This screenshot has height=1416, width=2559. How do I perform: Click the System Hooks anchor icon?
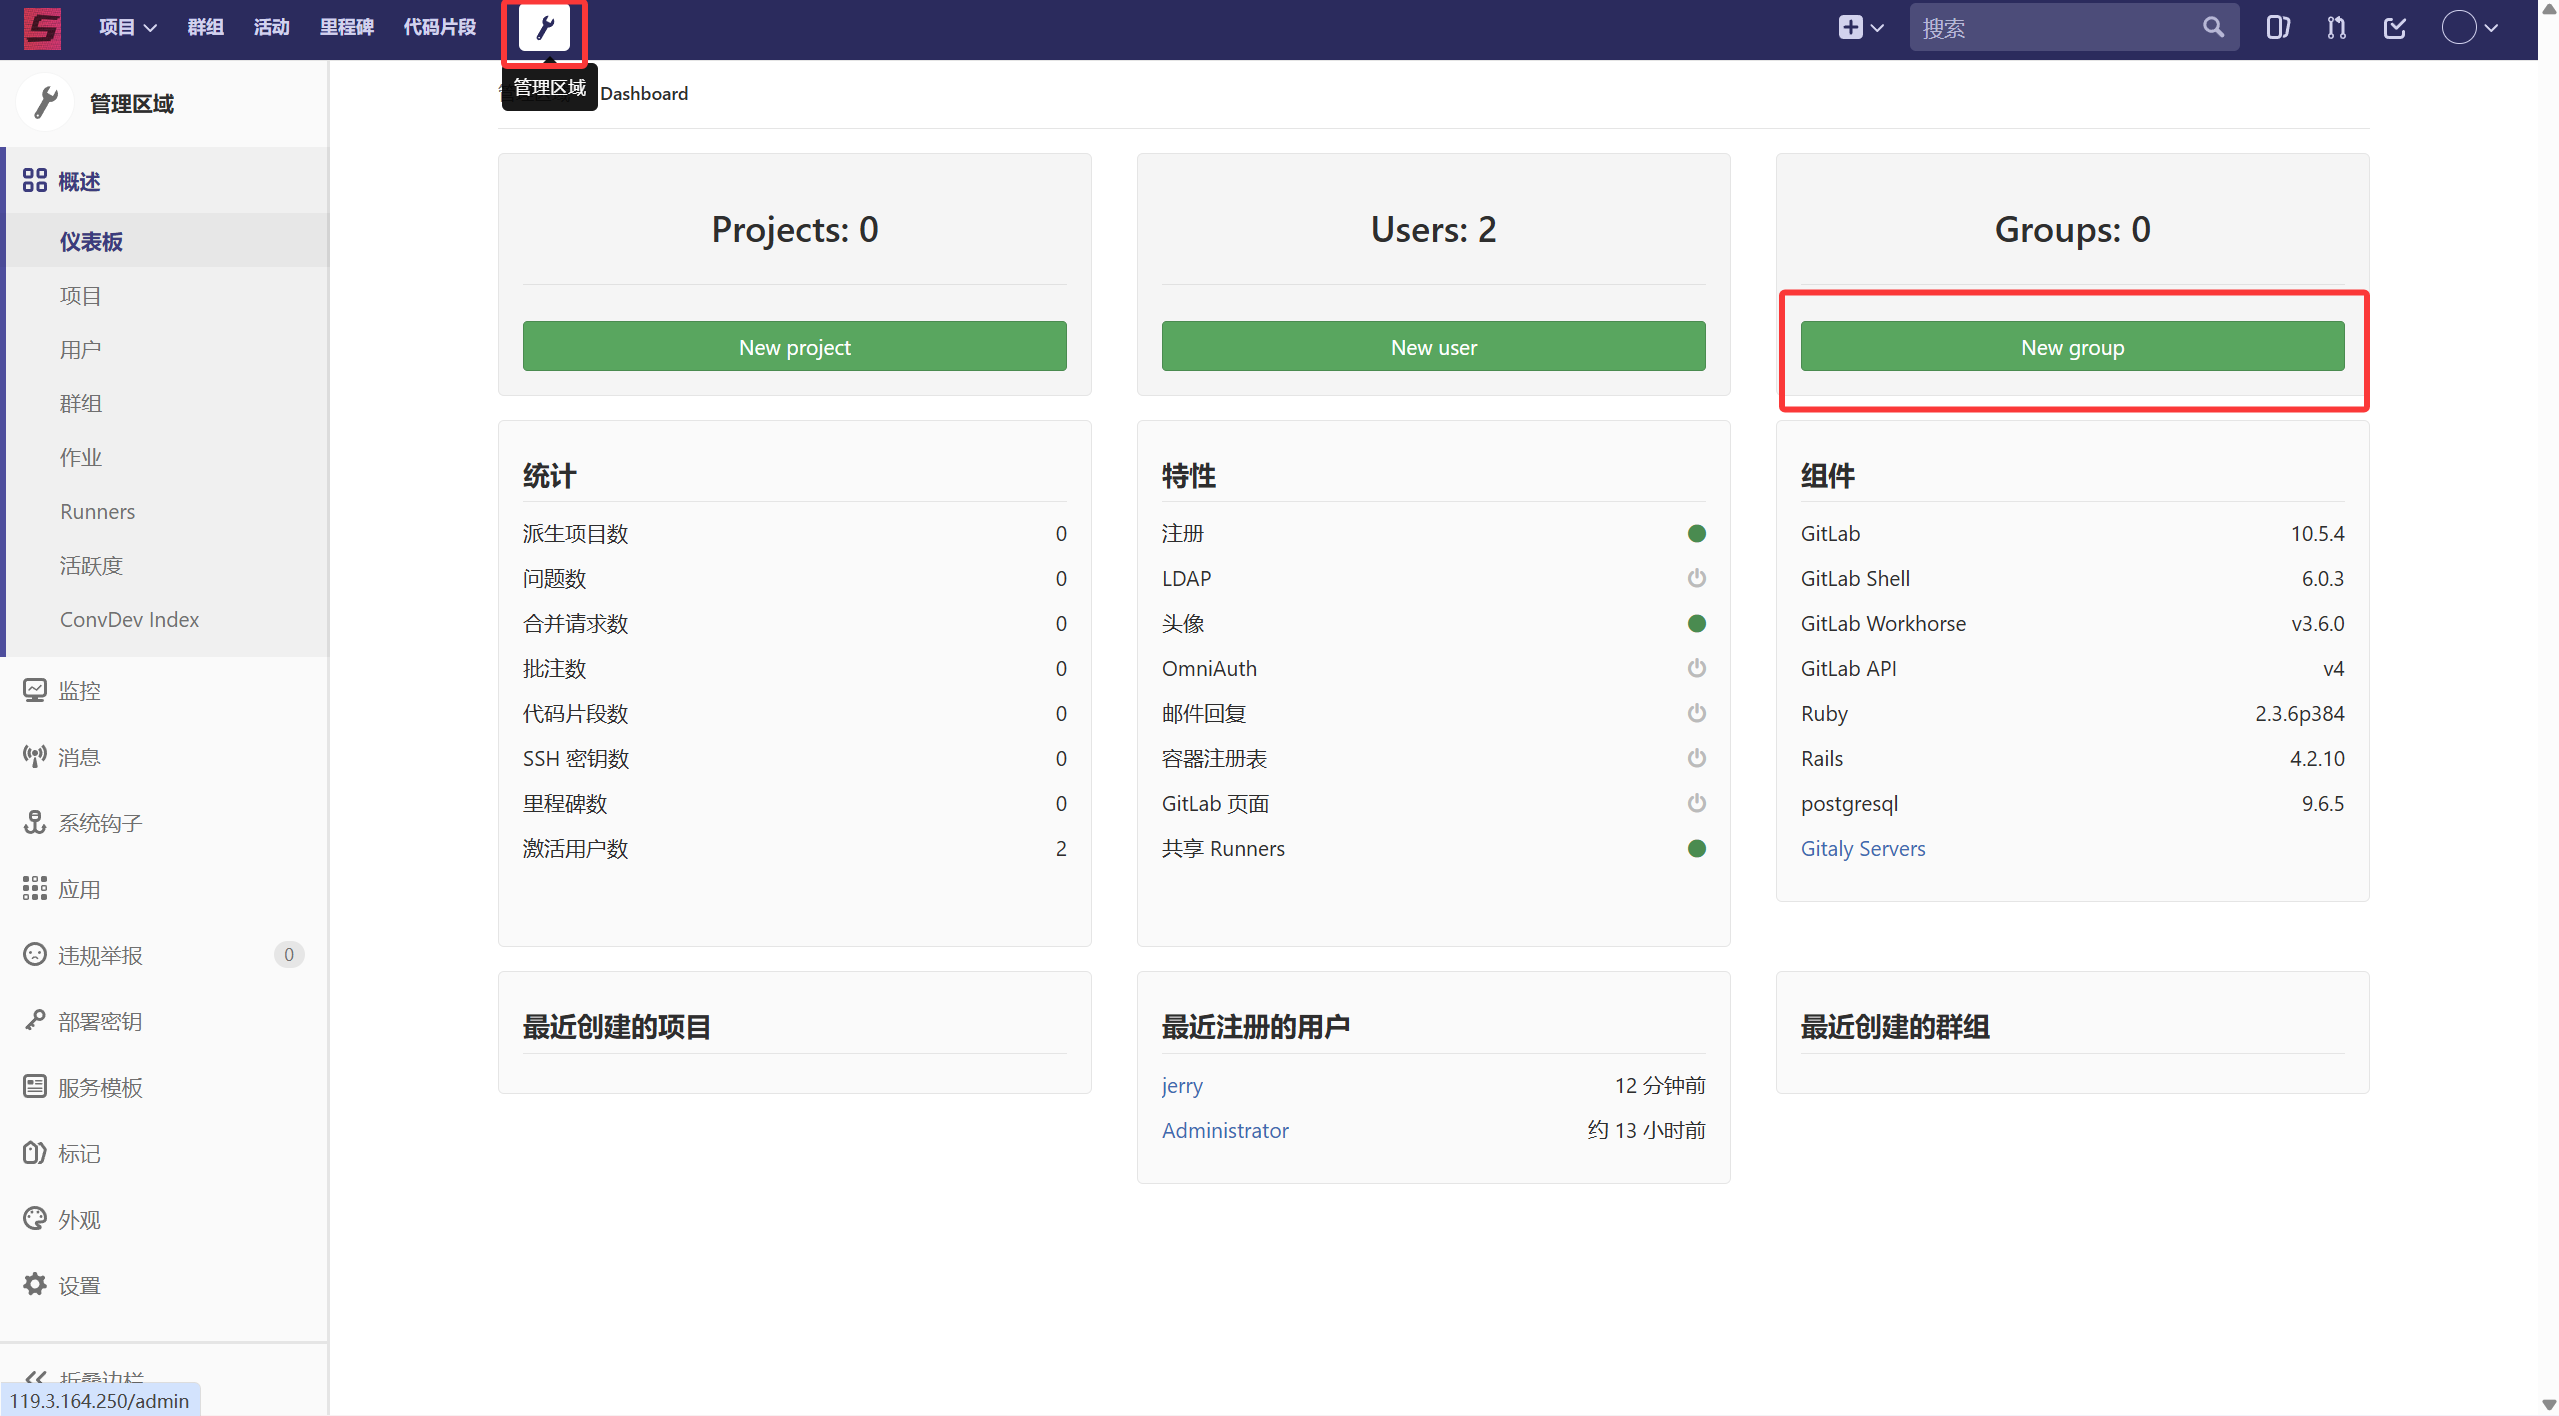[35, 822]
